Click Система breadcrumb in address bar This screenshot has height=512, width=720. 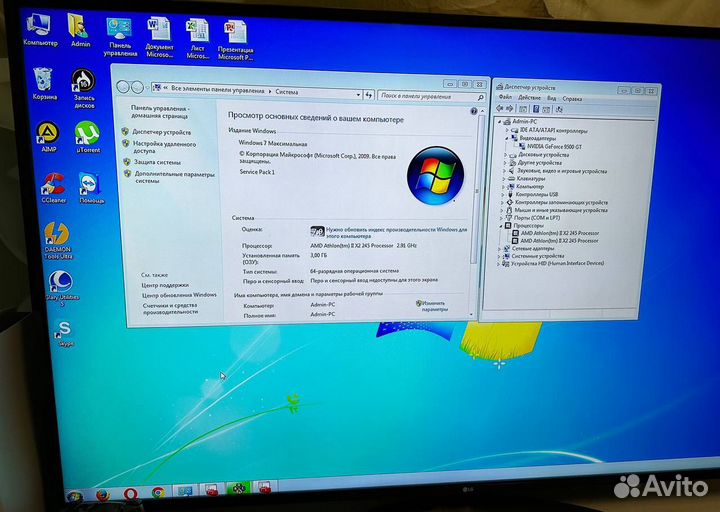point(287,92)
